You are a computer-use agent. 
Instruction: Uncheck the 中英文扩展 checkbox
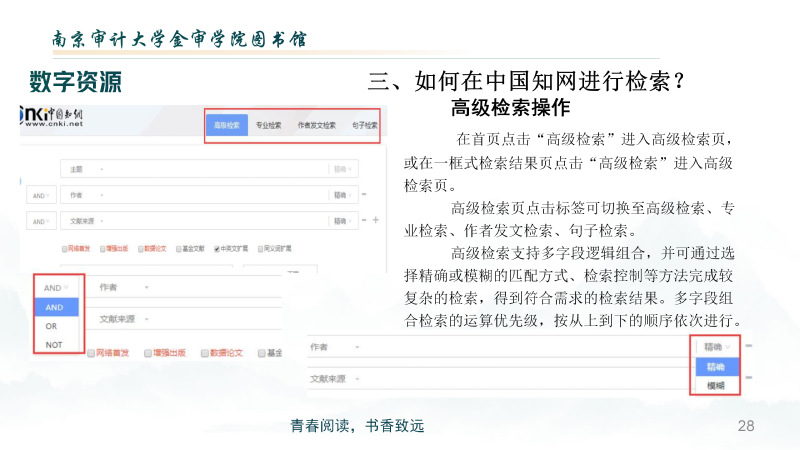216,249
